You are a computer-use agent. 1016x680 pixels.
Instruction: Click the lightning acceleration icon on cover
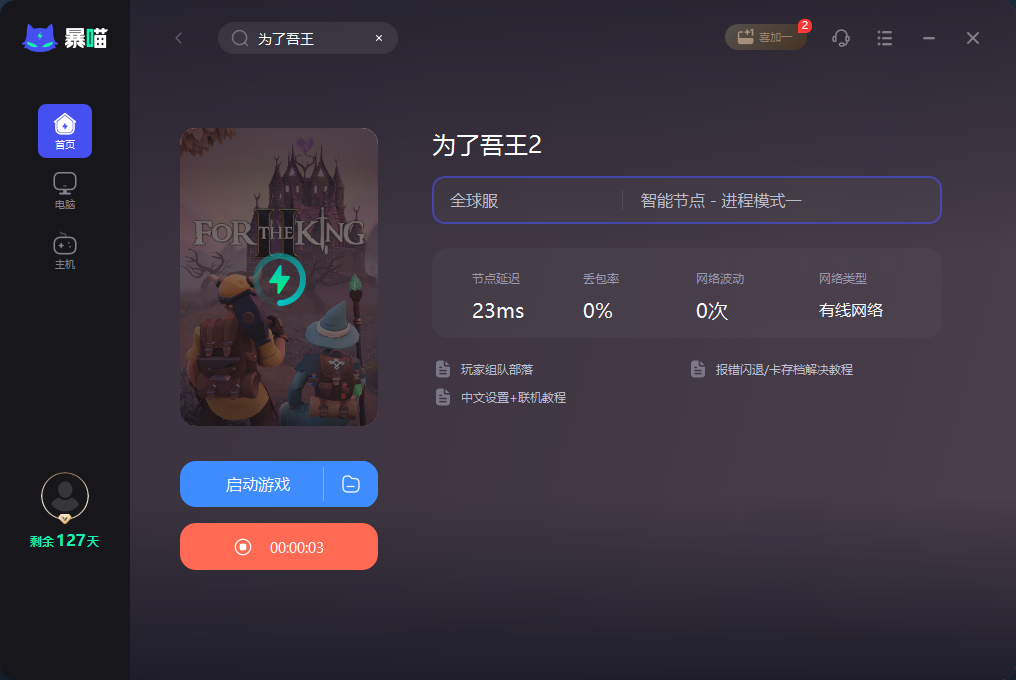coord(279,279)
